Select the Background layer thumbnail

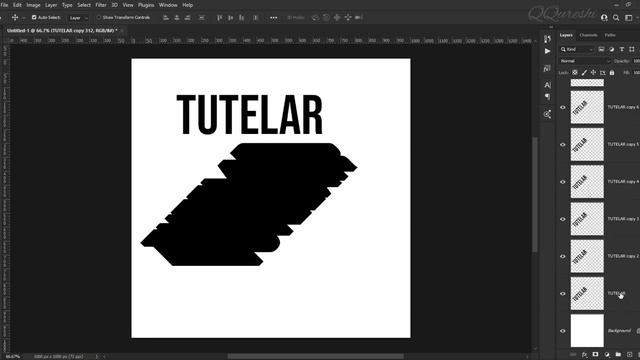(587, 331)
